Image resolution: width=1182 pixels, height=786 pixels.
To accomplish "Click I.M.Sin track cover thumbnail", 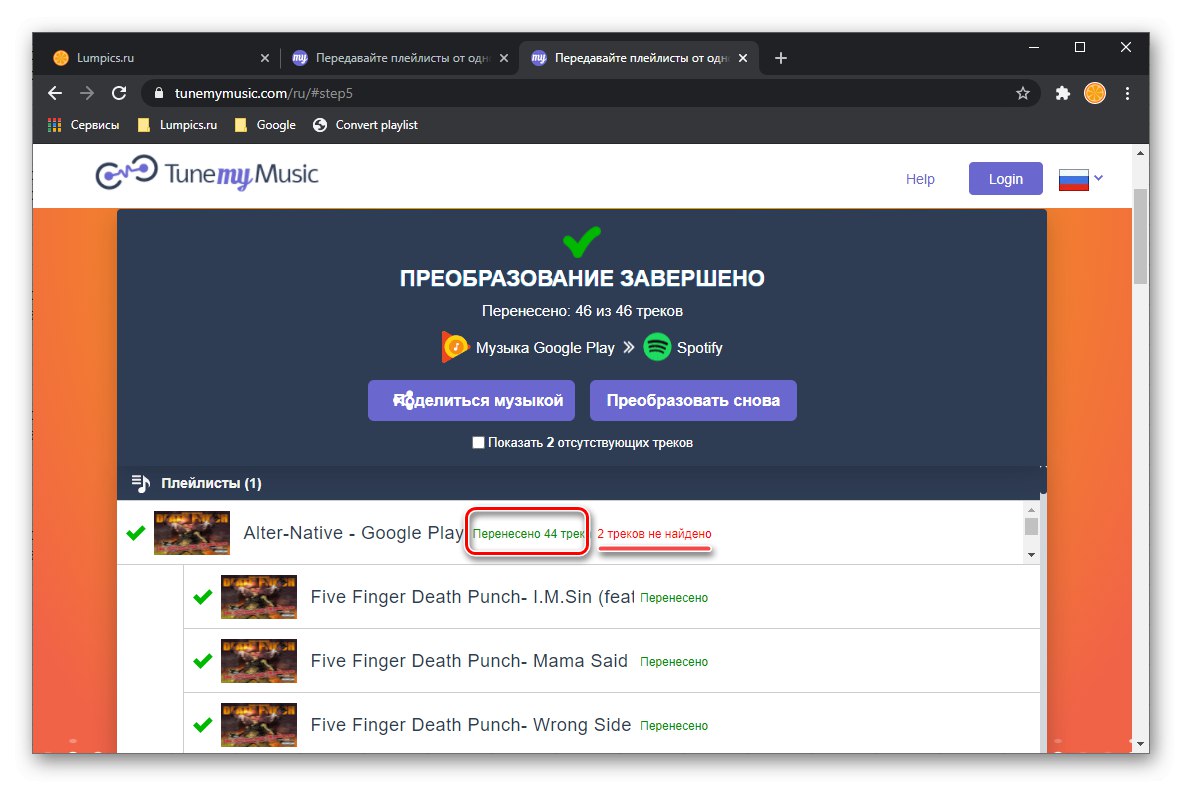I will 259,597.
